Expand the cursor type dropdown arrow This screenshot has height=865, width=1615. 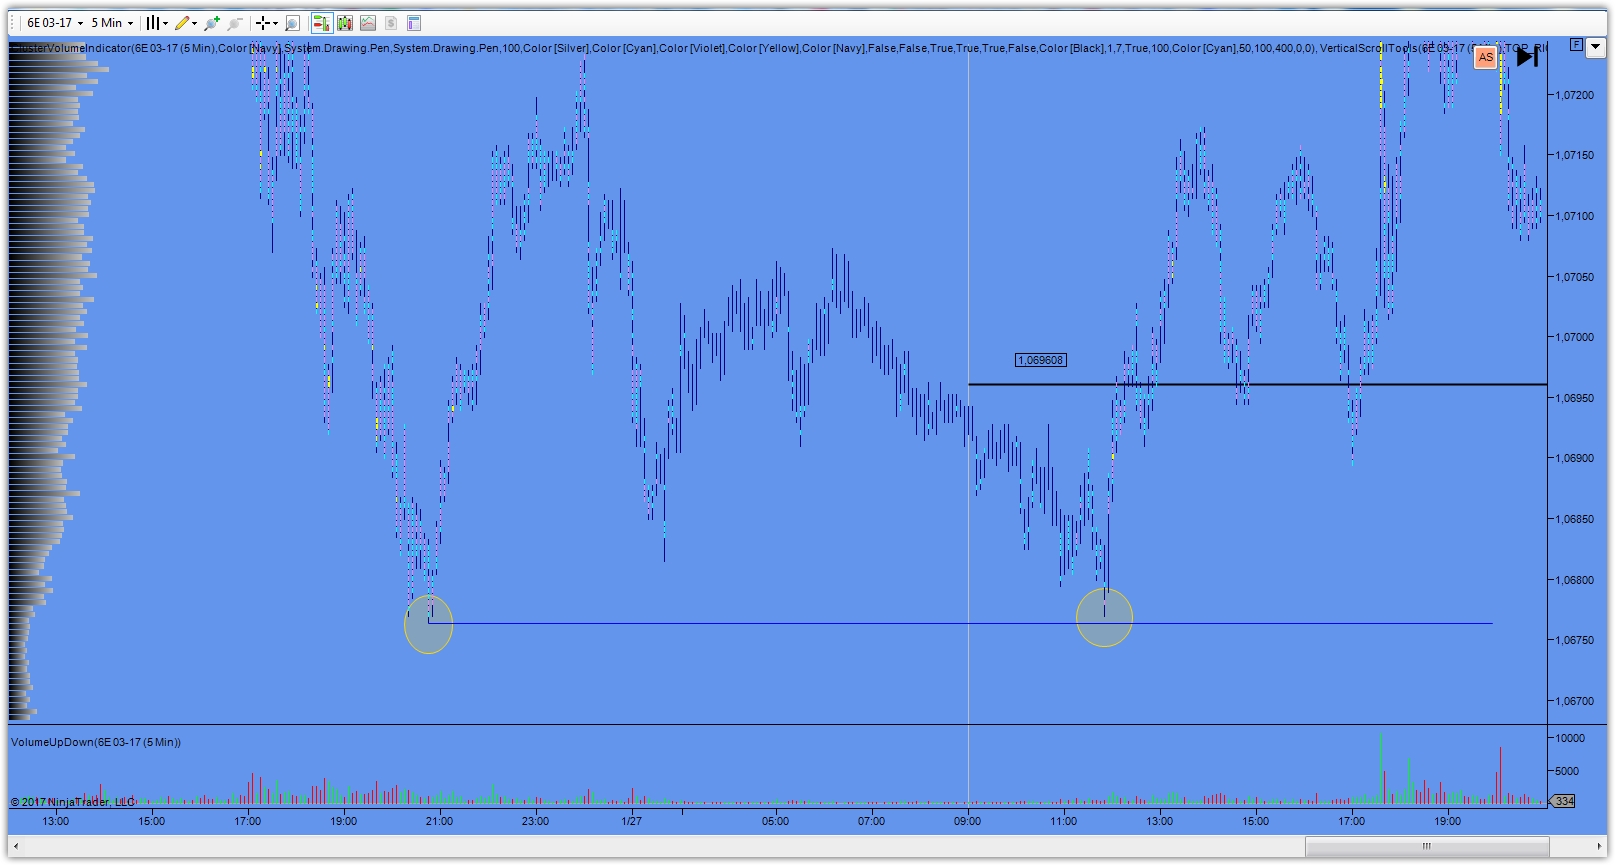pyautogui.click(x=275, y=23)
